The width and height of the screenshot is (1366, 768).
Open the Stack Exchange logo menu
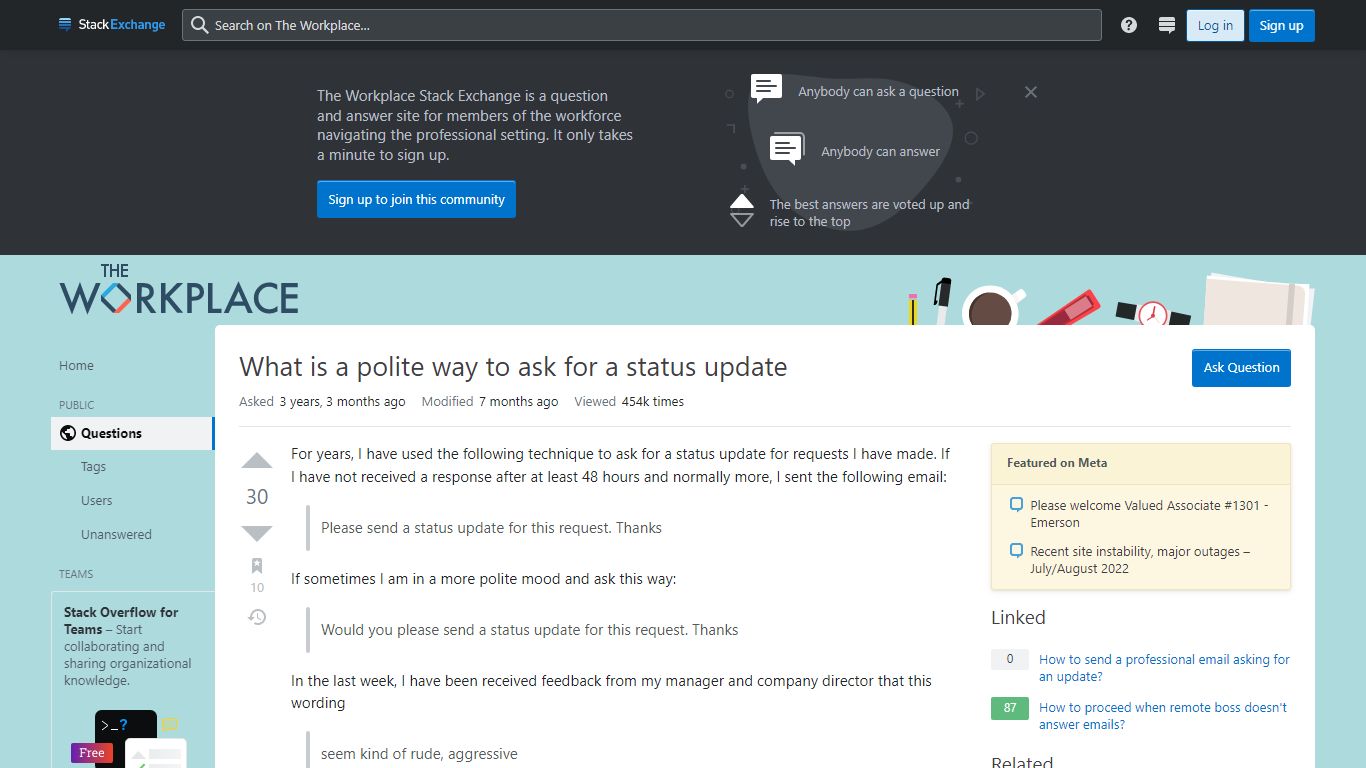(x=112, y=25)
